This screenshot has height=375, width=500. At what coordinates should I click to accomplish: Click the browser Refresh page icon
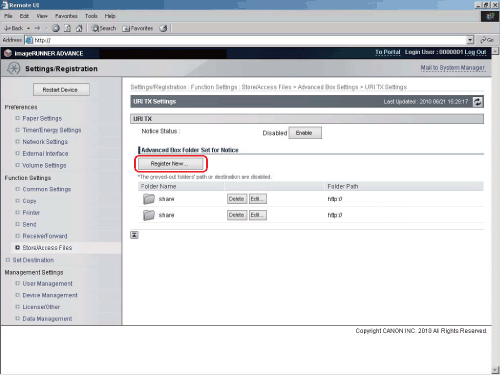point(67,28)
